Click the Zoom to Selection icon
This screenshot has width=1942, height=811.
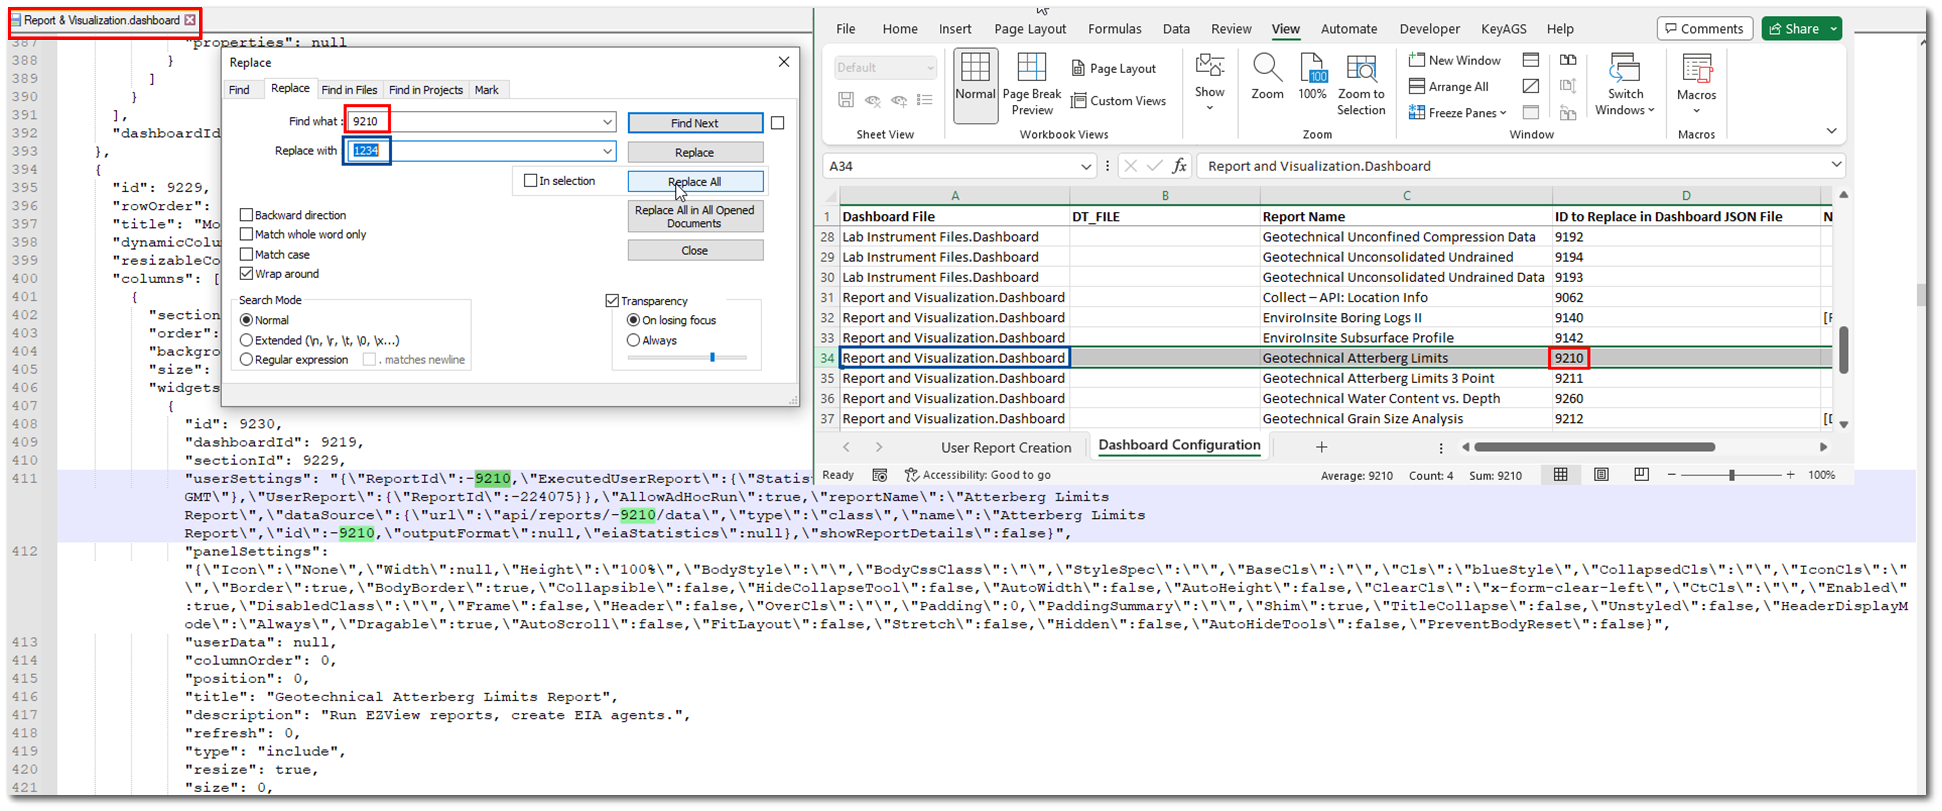click(1361, 70)
